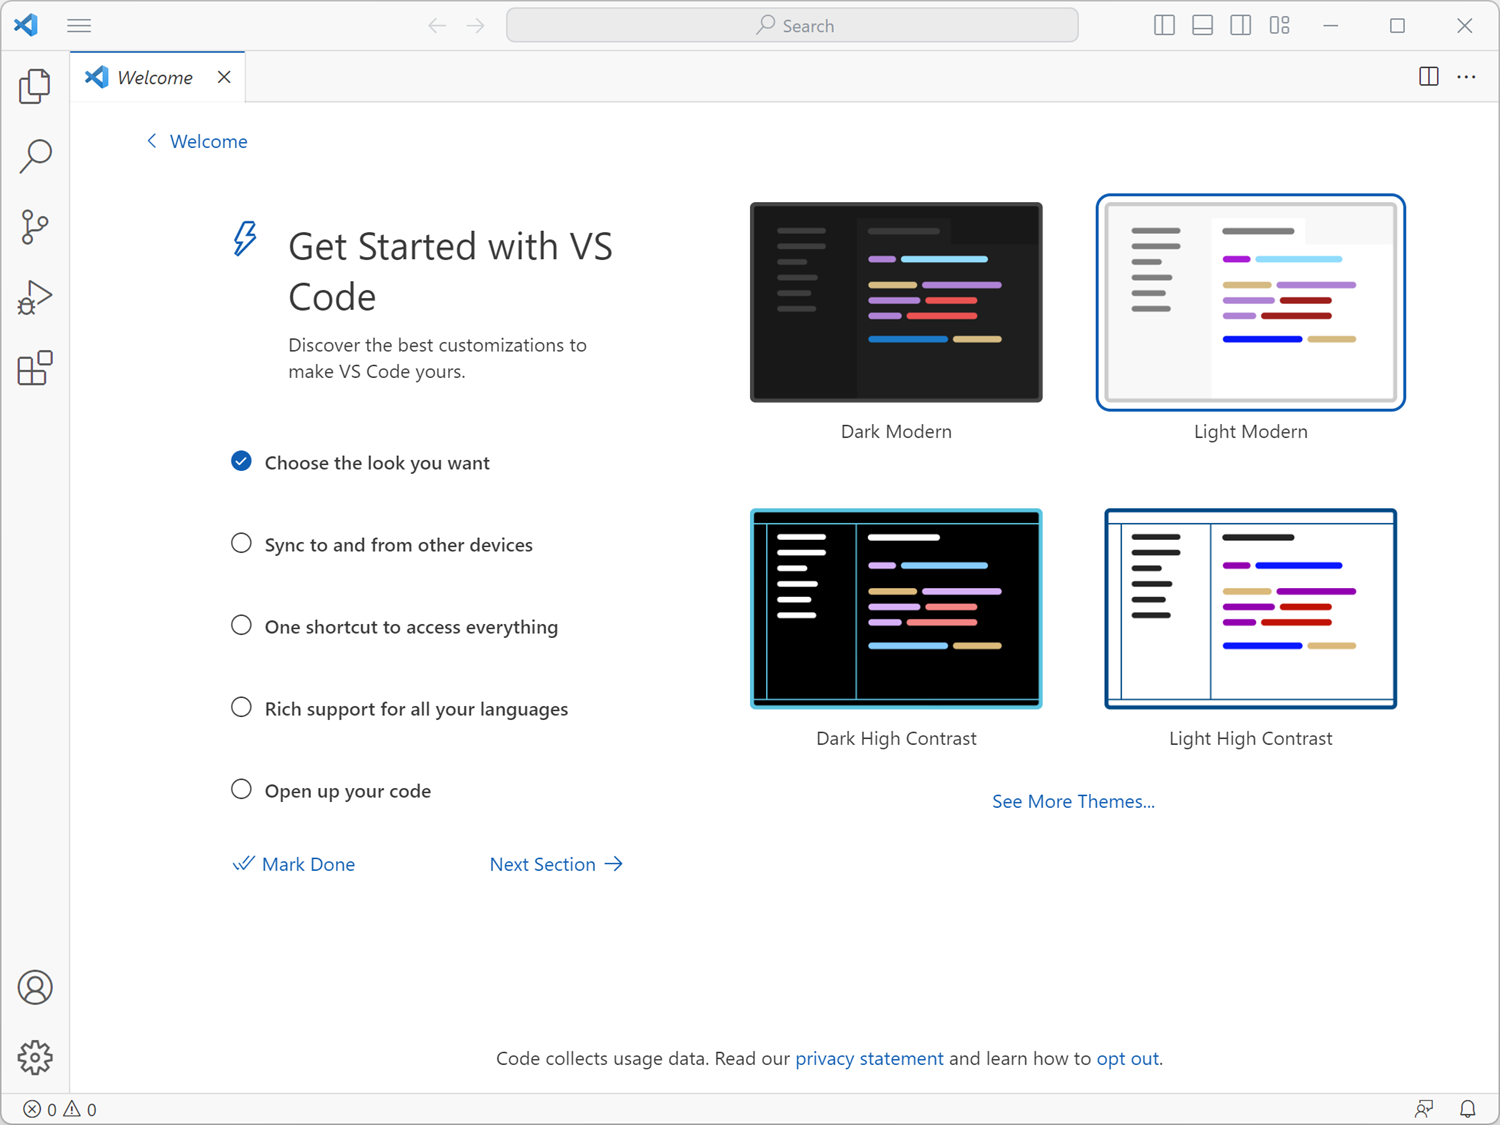Toggle the secondary side bar layout icon
This screenshot has height=1125, width=1500.
(1241, 25)
